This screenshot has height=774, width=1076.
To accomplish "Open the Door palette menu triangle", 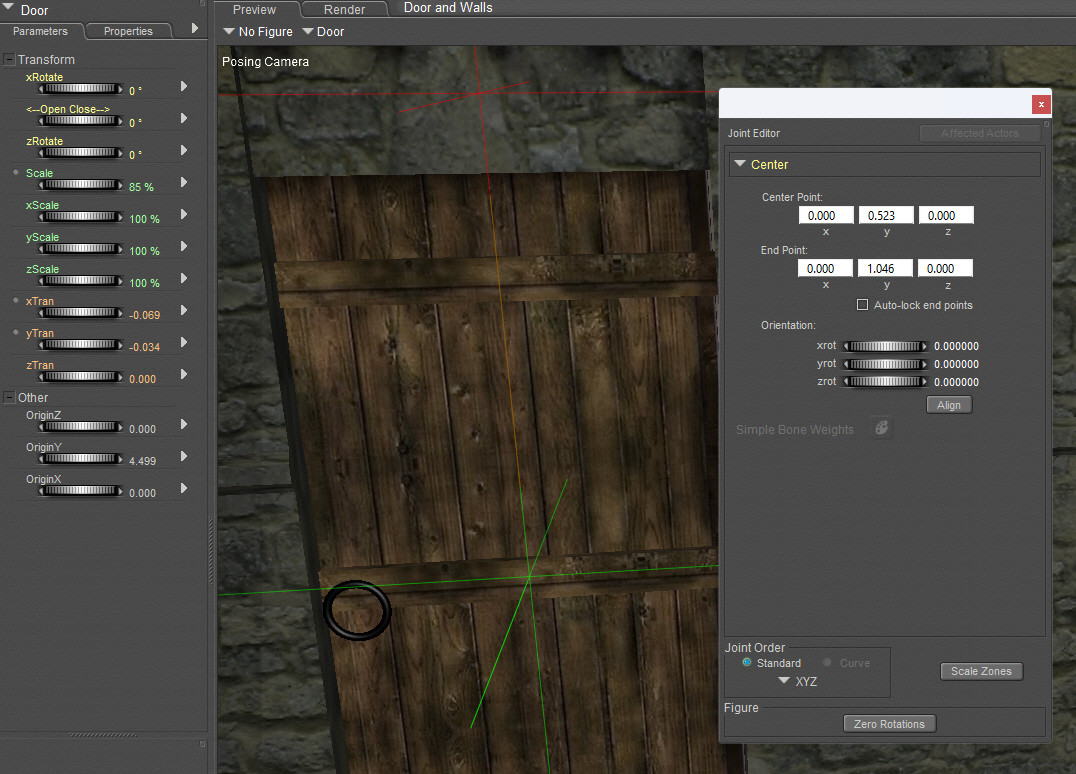I will 8,8.
